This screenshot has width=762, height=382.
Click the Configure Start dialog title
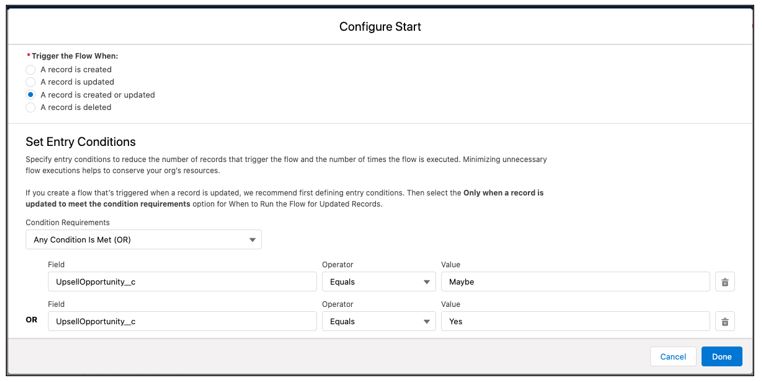[380, 27]
